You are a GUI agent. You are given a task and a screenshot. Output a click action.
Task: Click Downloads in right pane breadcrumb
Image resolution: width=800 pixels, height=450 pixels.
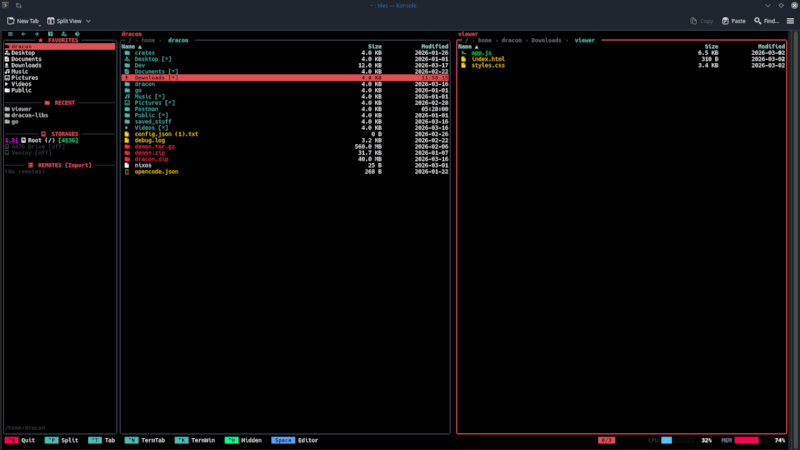click(x=546, y=40)
